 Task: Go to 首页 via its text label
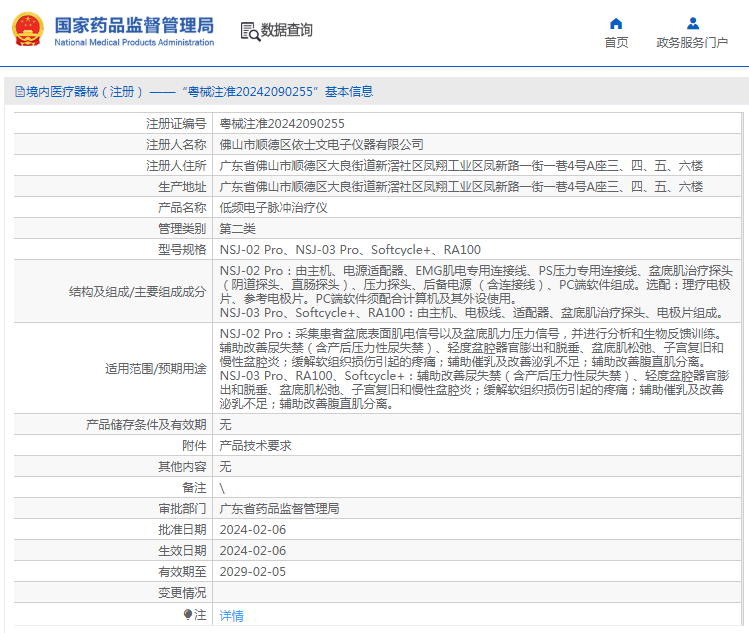pyautogui.click(x=616, y=42)
